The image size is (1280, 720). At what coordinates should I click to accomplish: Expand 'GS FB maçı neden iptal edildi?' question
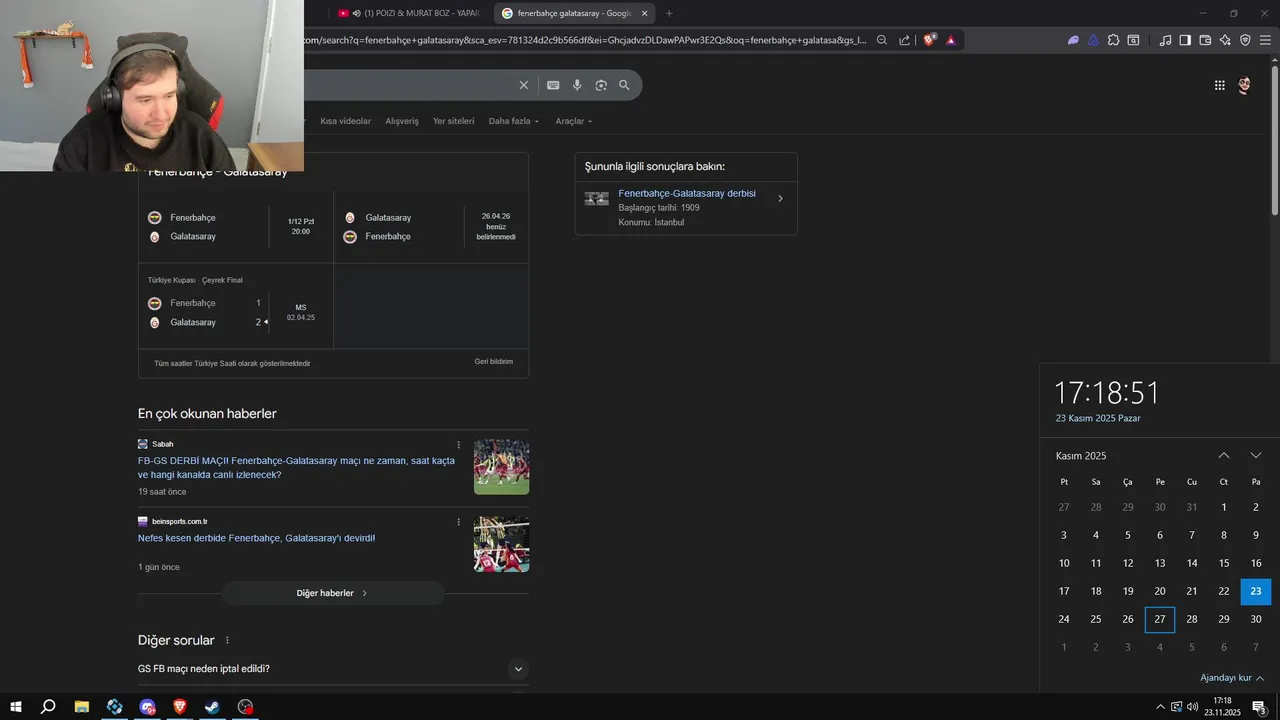(333, 669)
